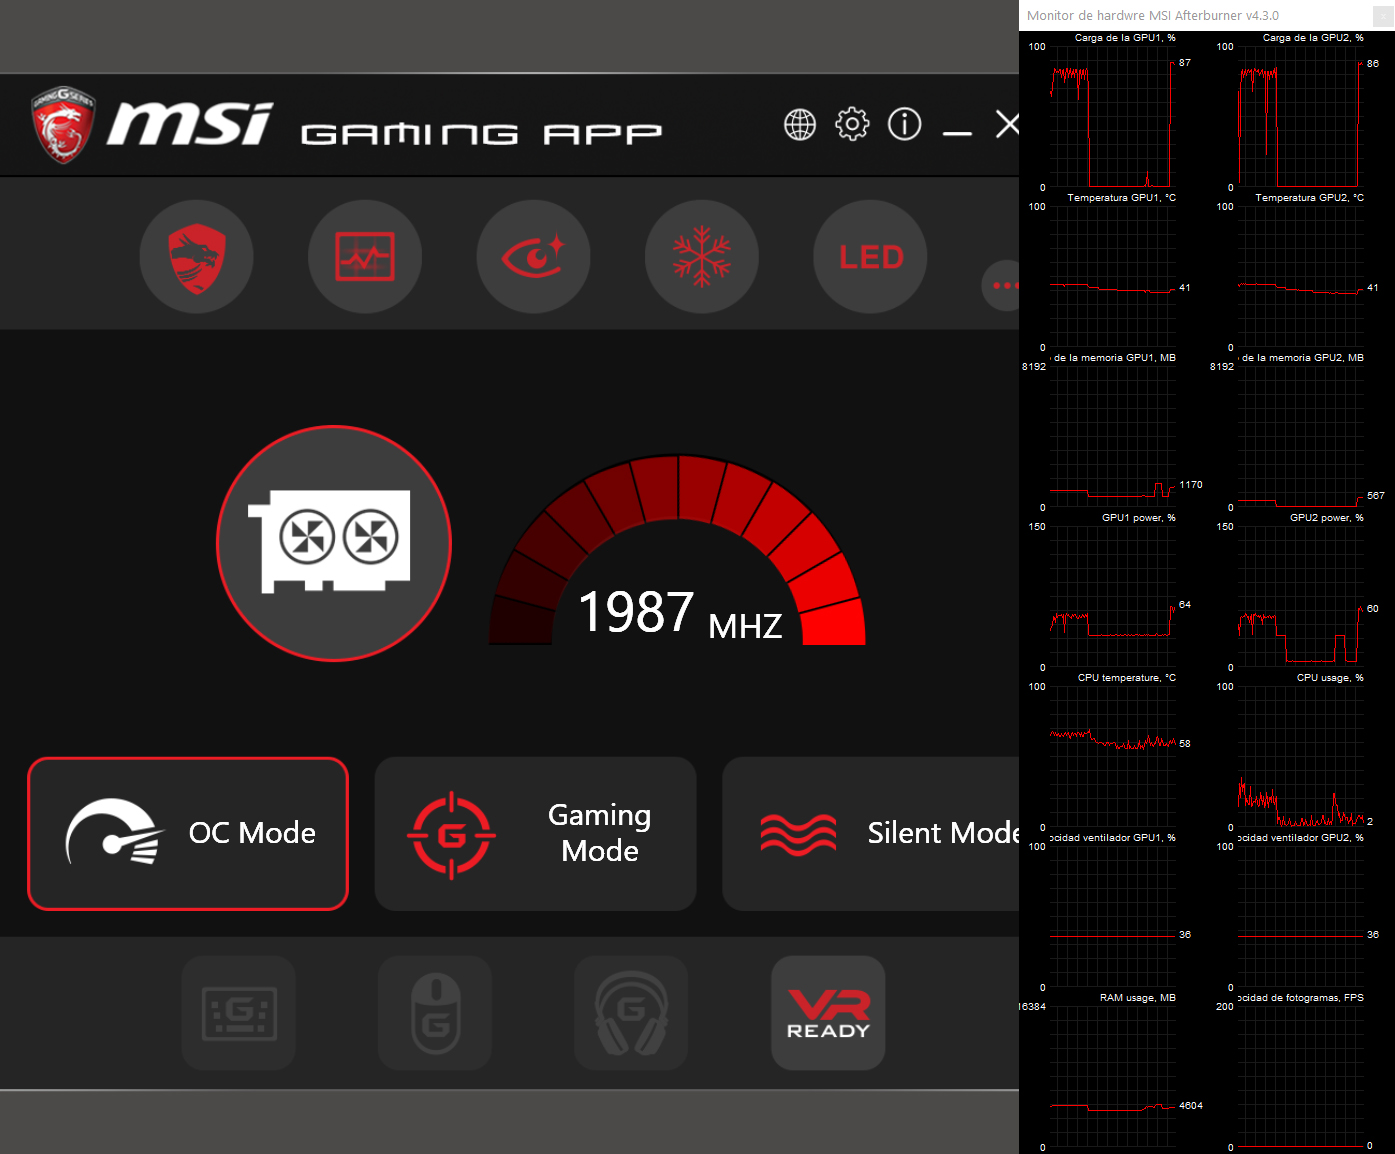Viewport: 1395px width, 1154px height.
Task: Click the GPU1 memory value 1170
Action: point(1191,485)
